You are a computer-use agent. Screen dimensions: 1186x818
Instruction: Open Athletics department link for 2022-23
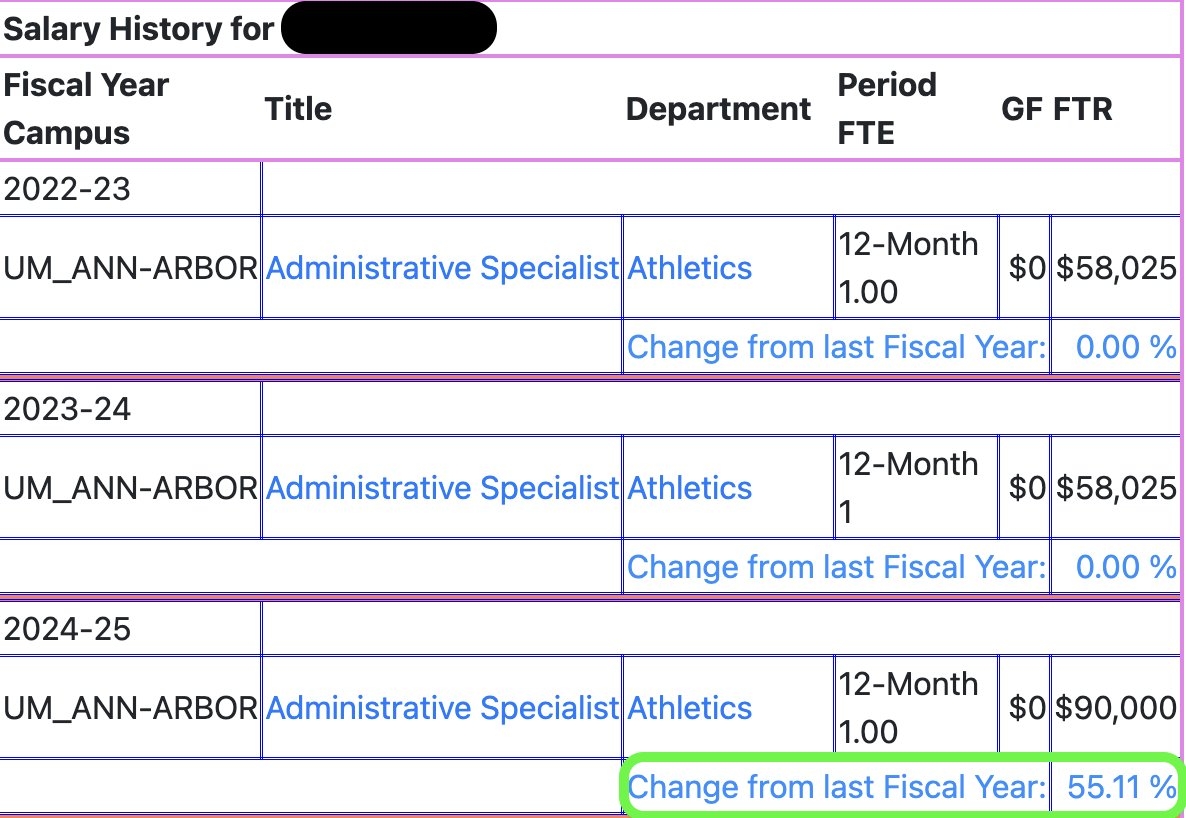point(689,268)
